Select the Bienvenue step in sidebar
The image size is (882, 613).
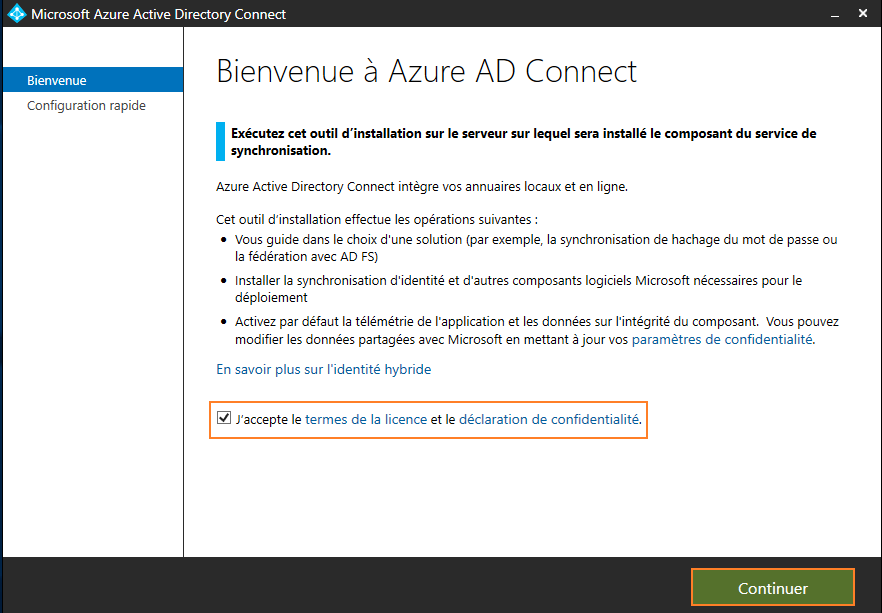(93, 80)
